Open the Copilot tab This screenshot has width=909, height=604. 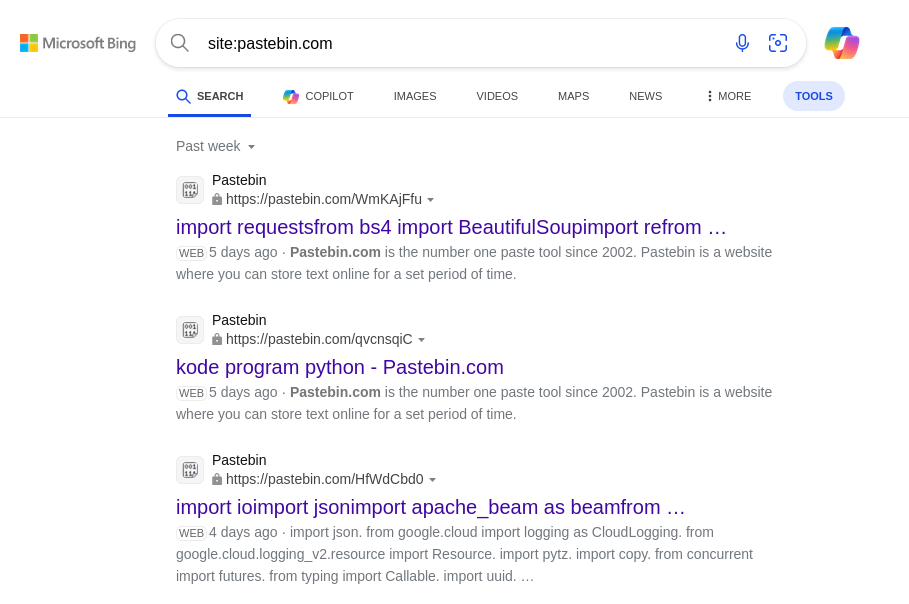(x=318, y=96)
